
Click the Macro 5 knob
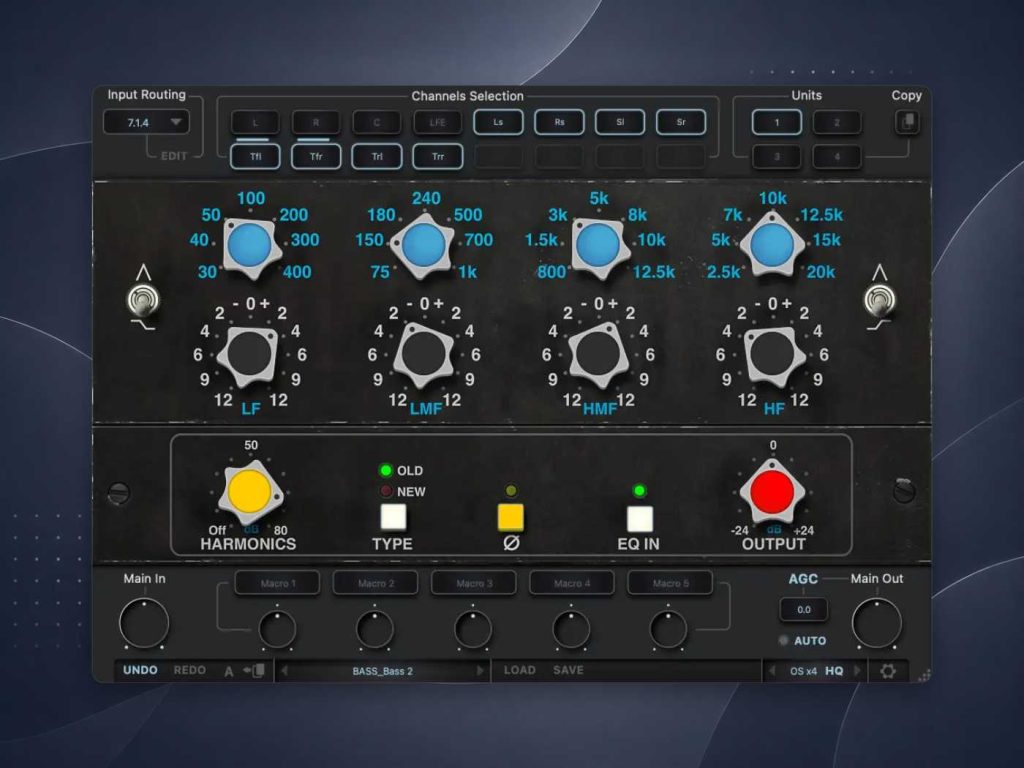[669, 629]
